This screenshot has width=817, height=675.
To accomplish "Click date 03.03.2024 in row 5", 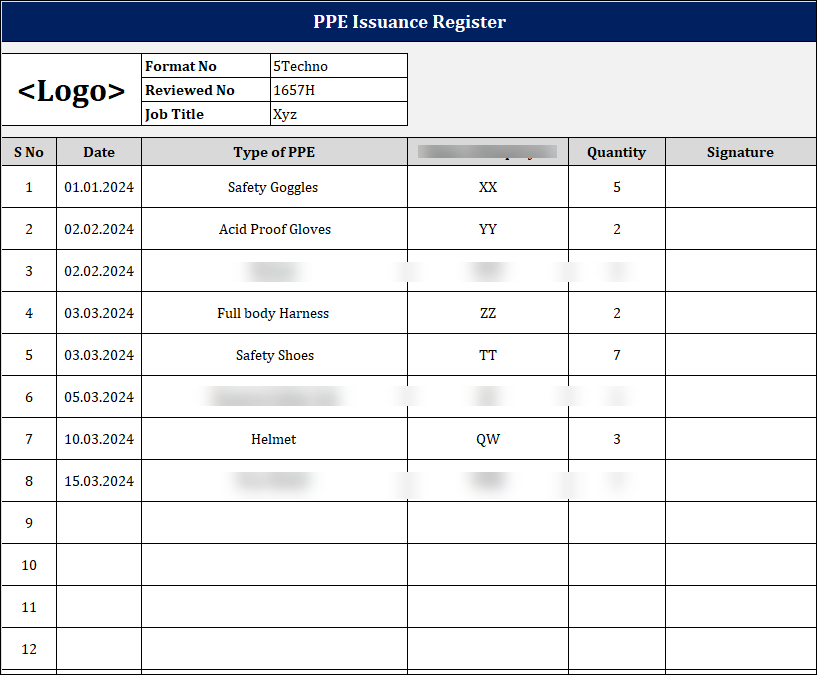I will tap(99, 355).
